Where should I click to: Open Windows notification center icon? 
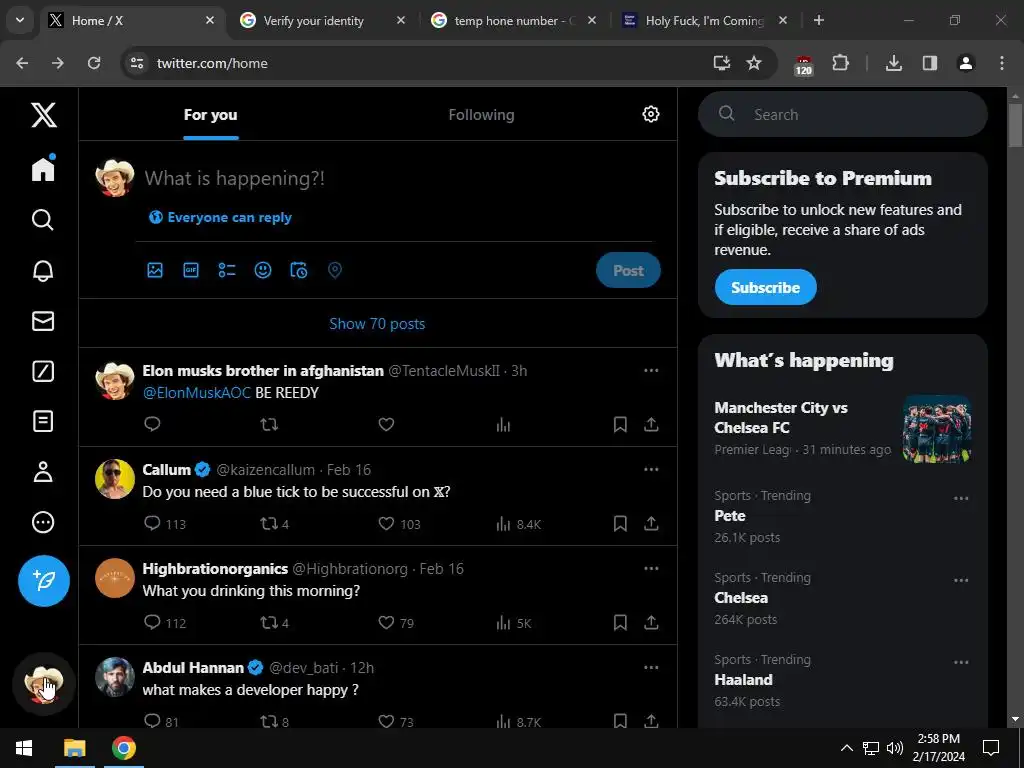point(991,748)
